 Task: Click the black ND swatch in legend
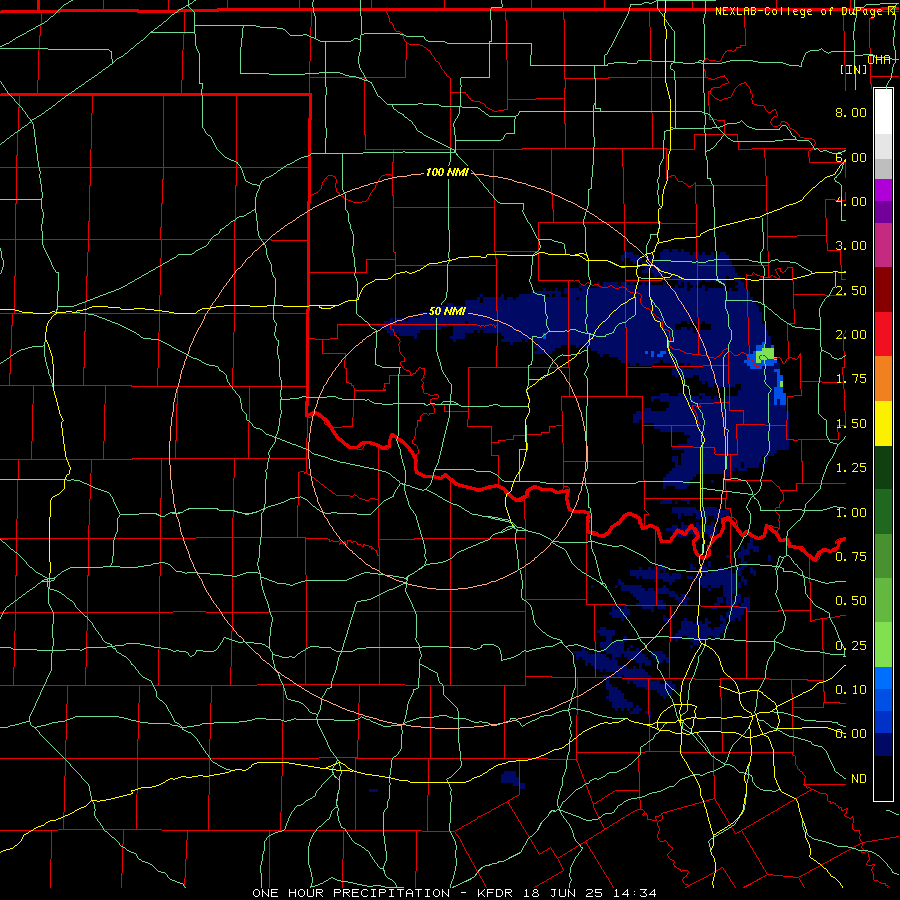click(x=883, y=778)
